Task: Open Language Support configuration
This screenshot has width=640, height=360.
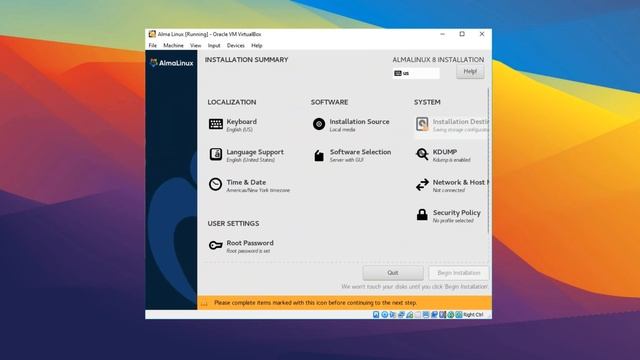Action: pyautogui.click(x=246, y=155)
